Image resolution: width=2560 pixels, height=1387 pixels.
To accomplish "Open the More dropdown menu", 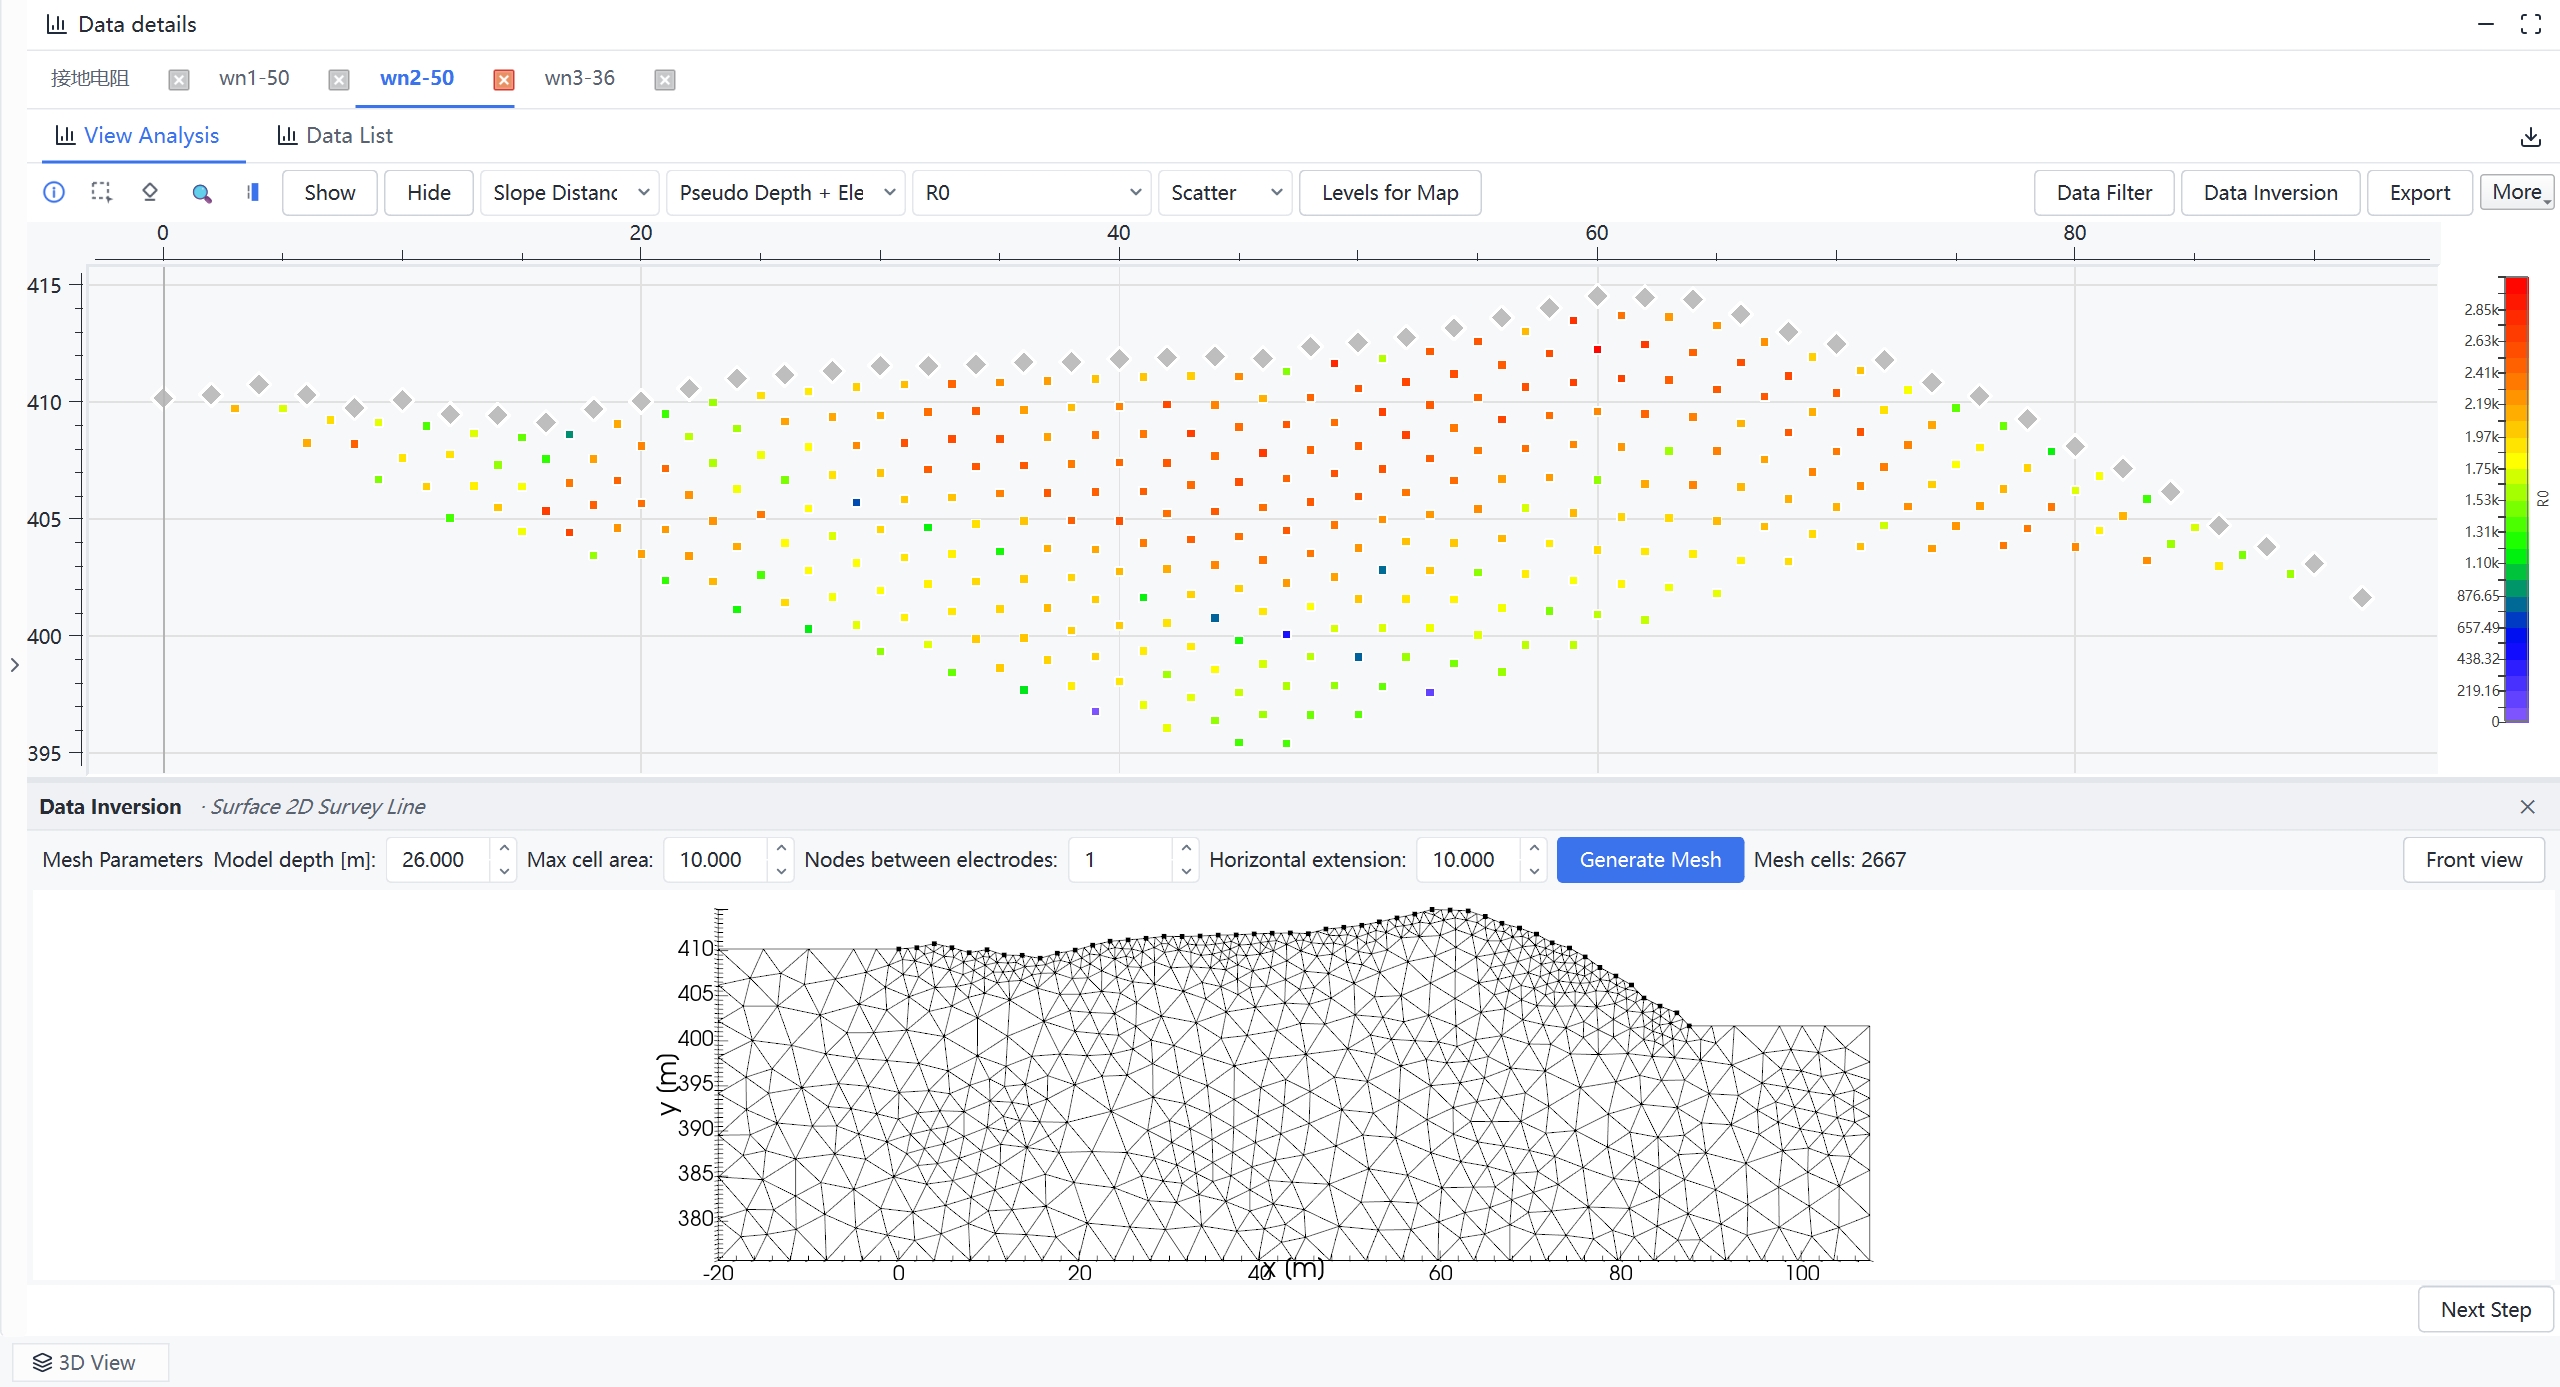I will (2517, 192).
